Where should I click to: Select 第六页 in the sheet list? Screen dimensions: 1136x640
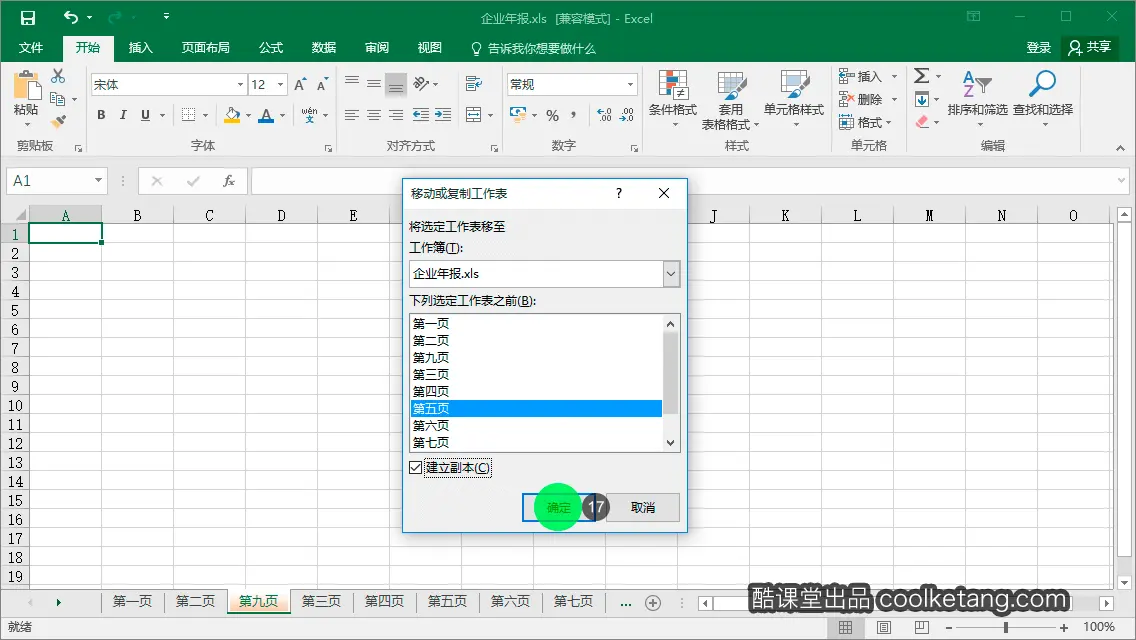535,425
